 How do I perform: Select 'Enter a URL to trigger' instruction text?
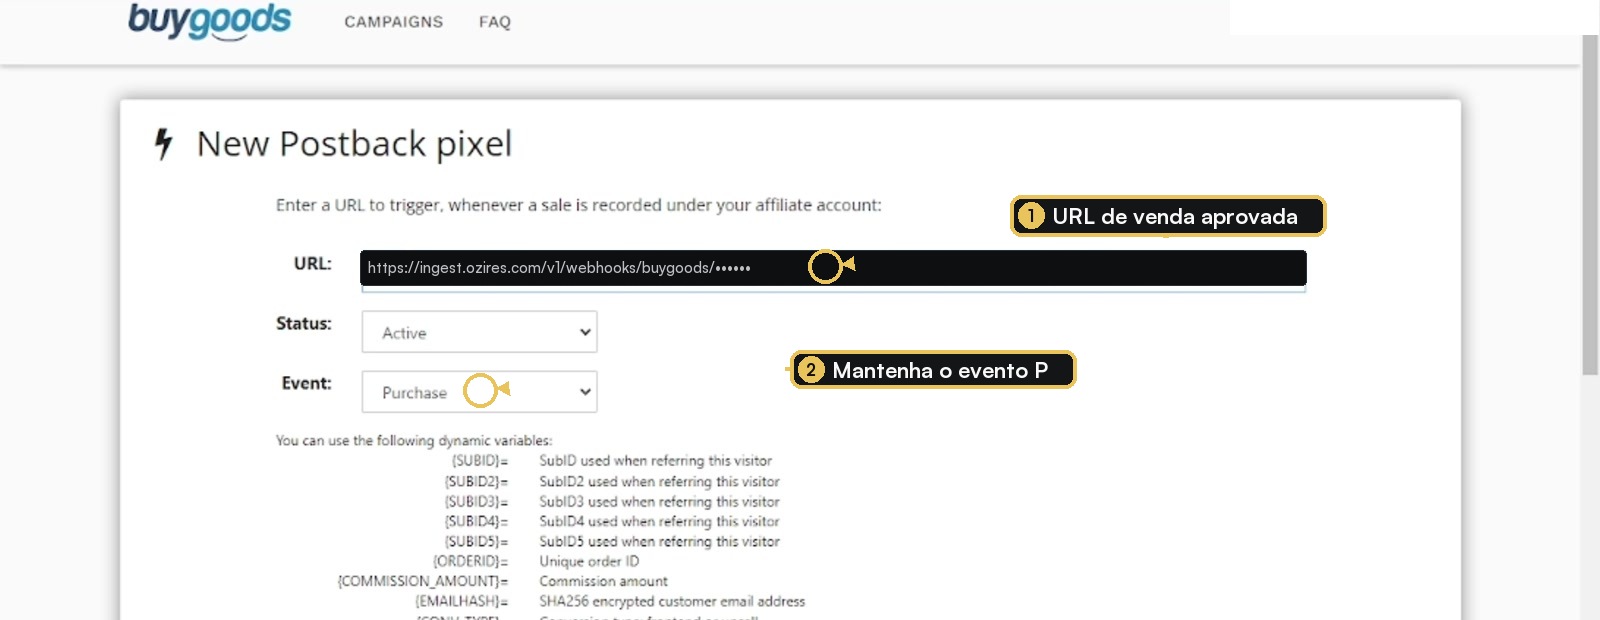(578, 205)
